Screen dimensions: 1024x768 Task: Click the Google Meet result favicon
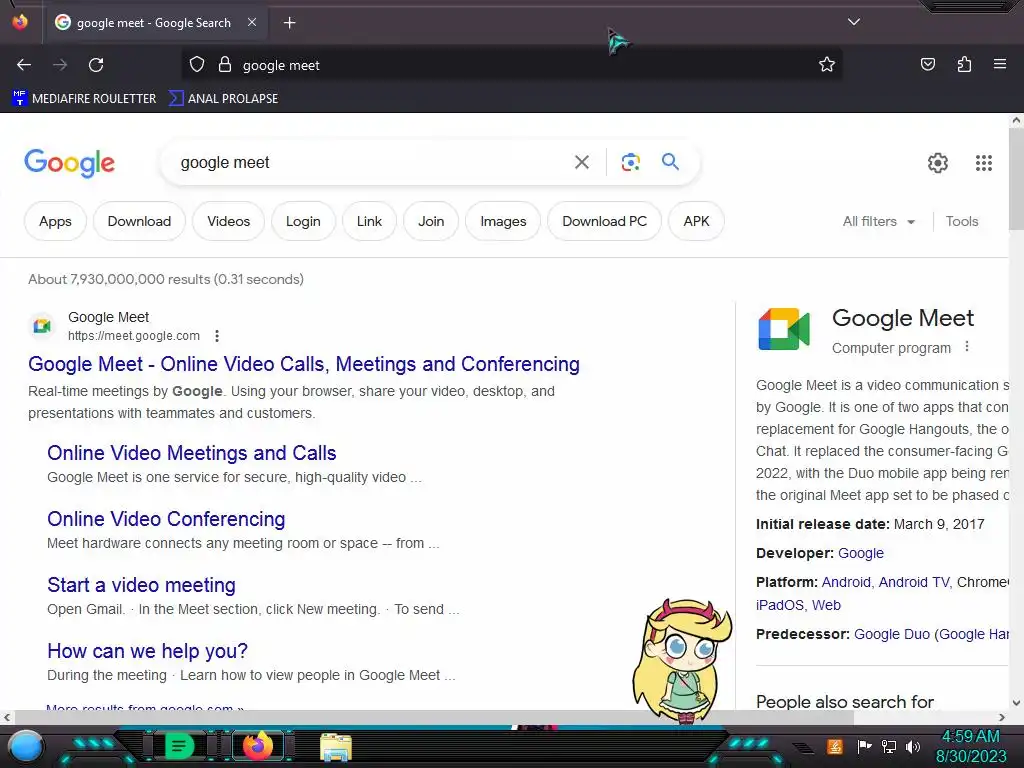42,325
